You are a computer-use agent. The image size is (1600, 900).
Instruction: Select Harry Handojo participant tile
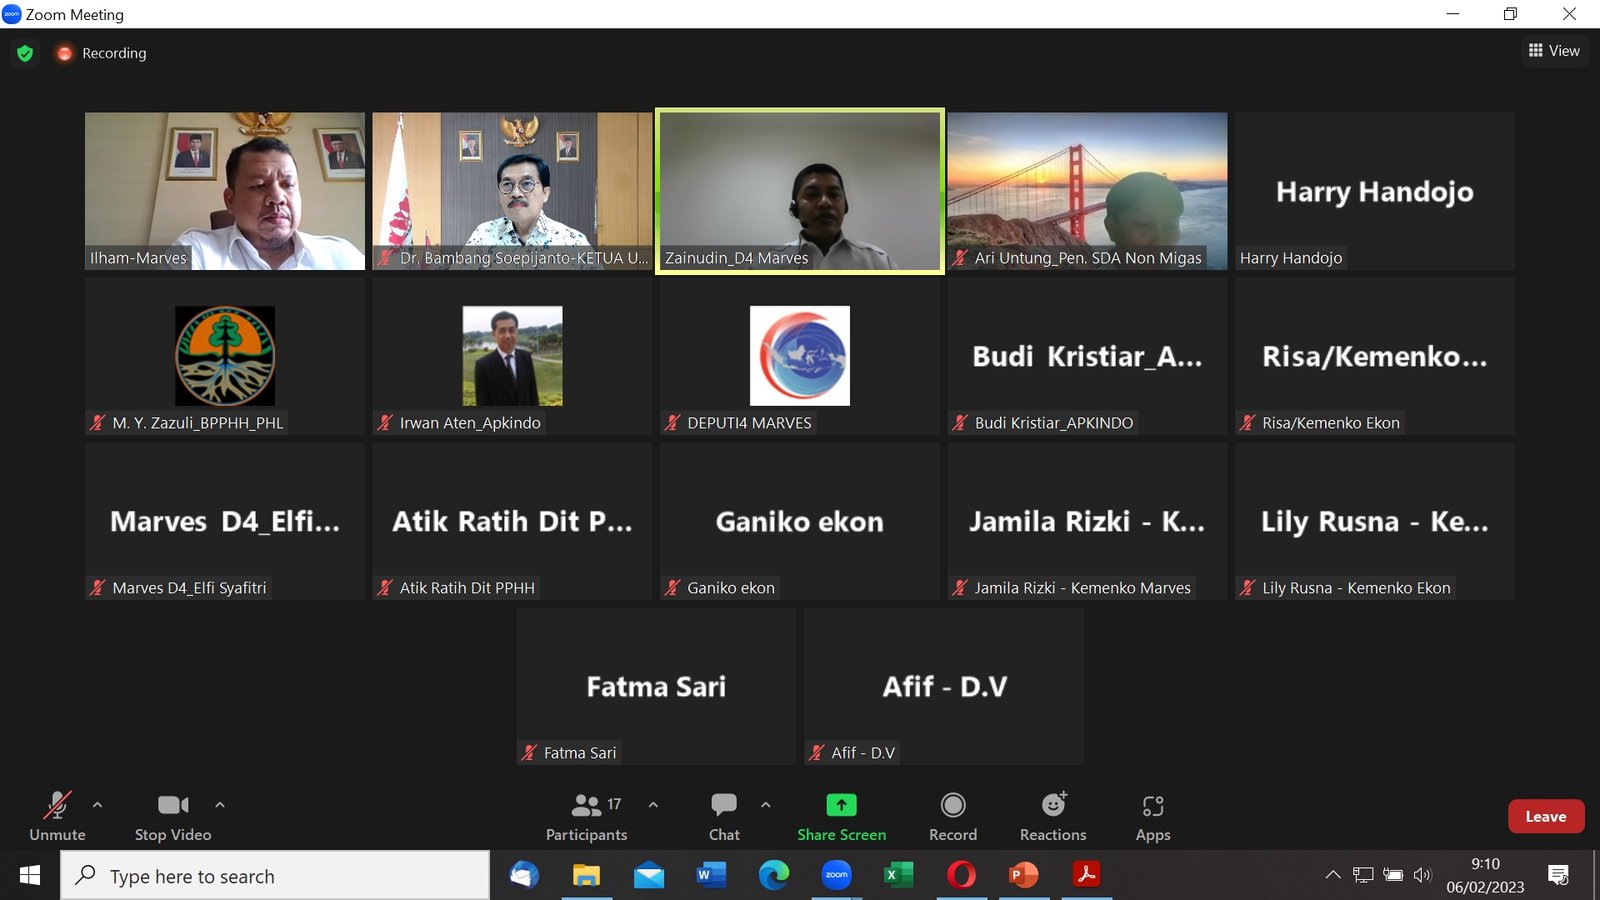coord(1375,191)
